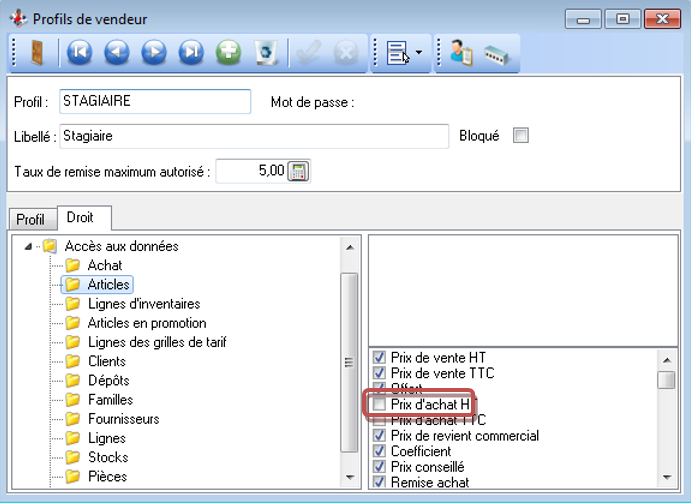Select the Droit tab
This screenshot has width=691, height=503.
(x=84, y=217)
